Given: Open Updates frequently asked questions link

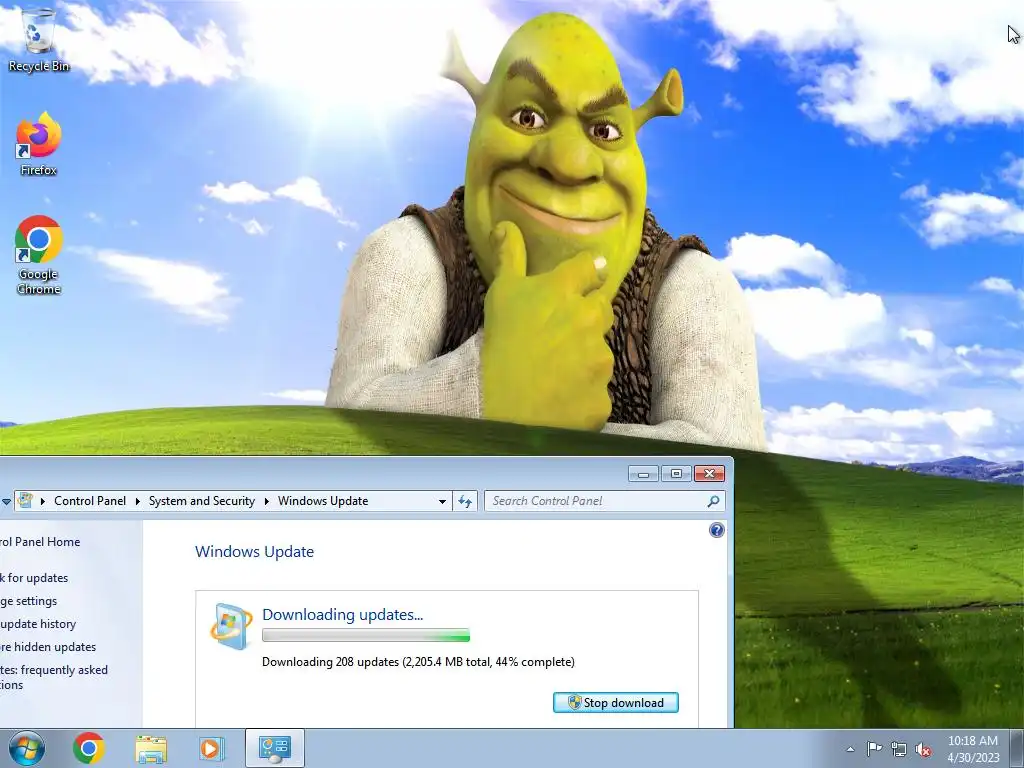Looking at the screenshot, I should pos(54,677).
